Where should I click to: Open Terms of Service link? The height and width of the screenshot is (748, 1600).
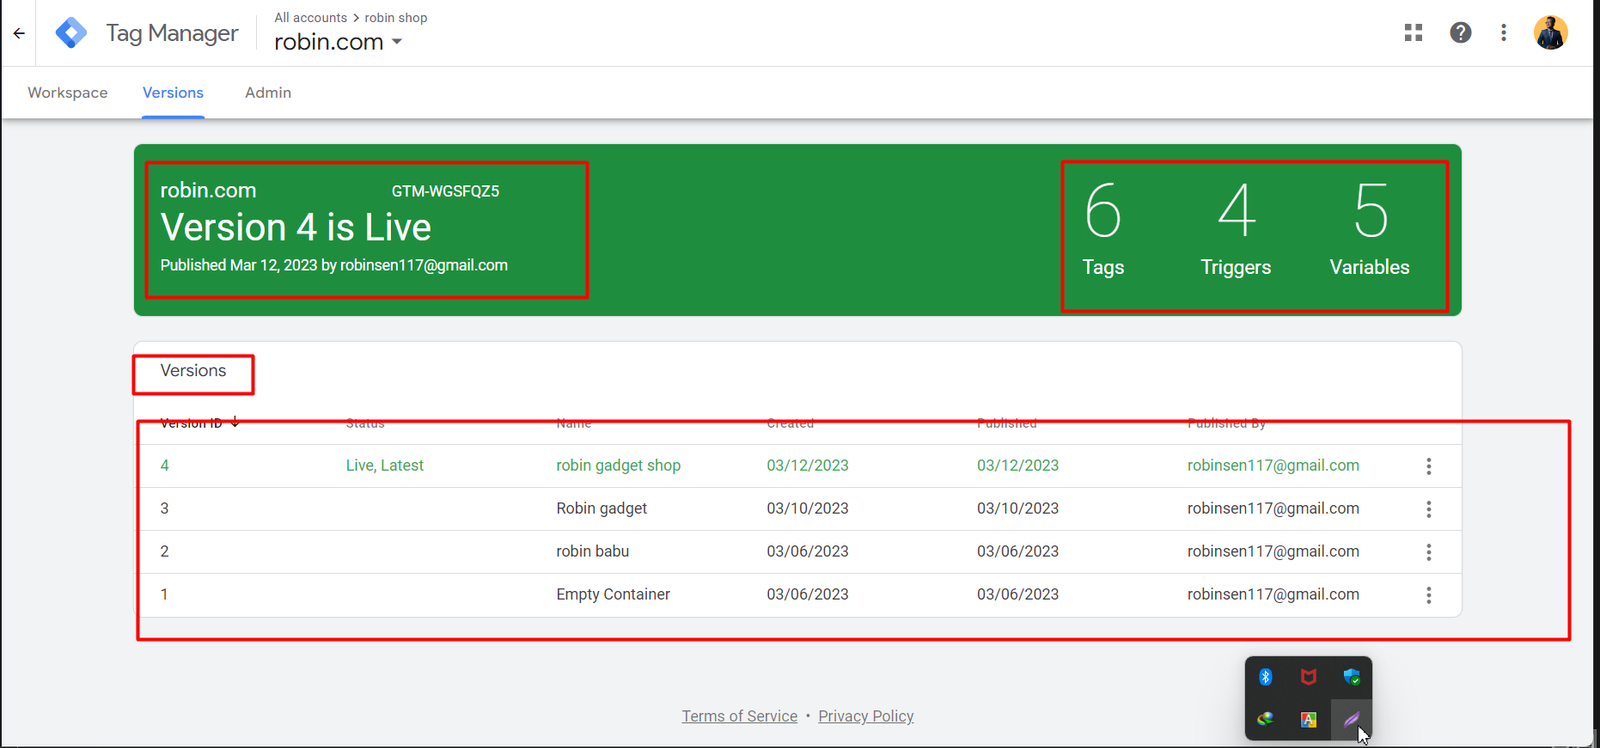(740, 716)
